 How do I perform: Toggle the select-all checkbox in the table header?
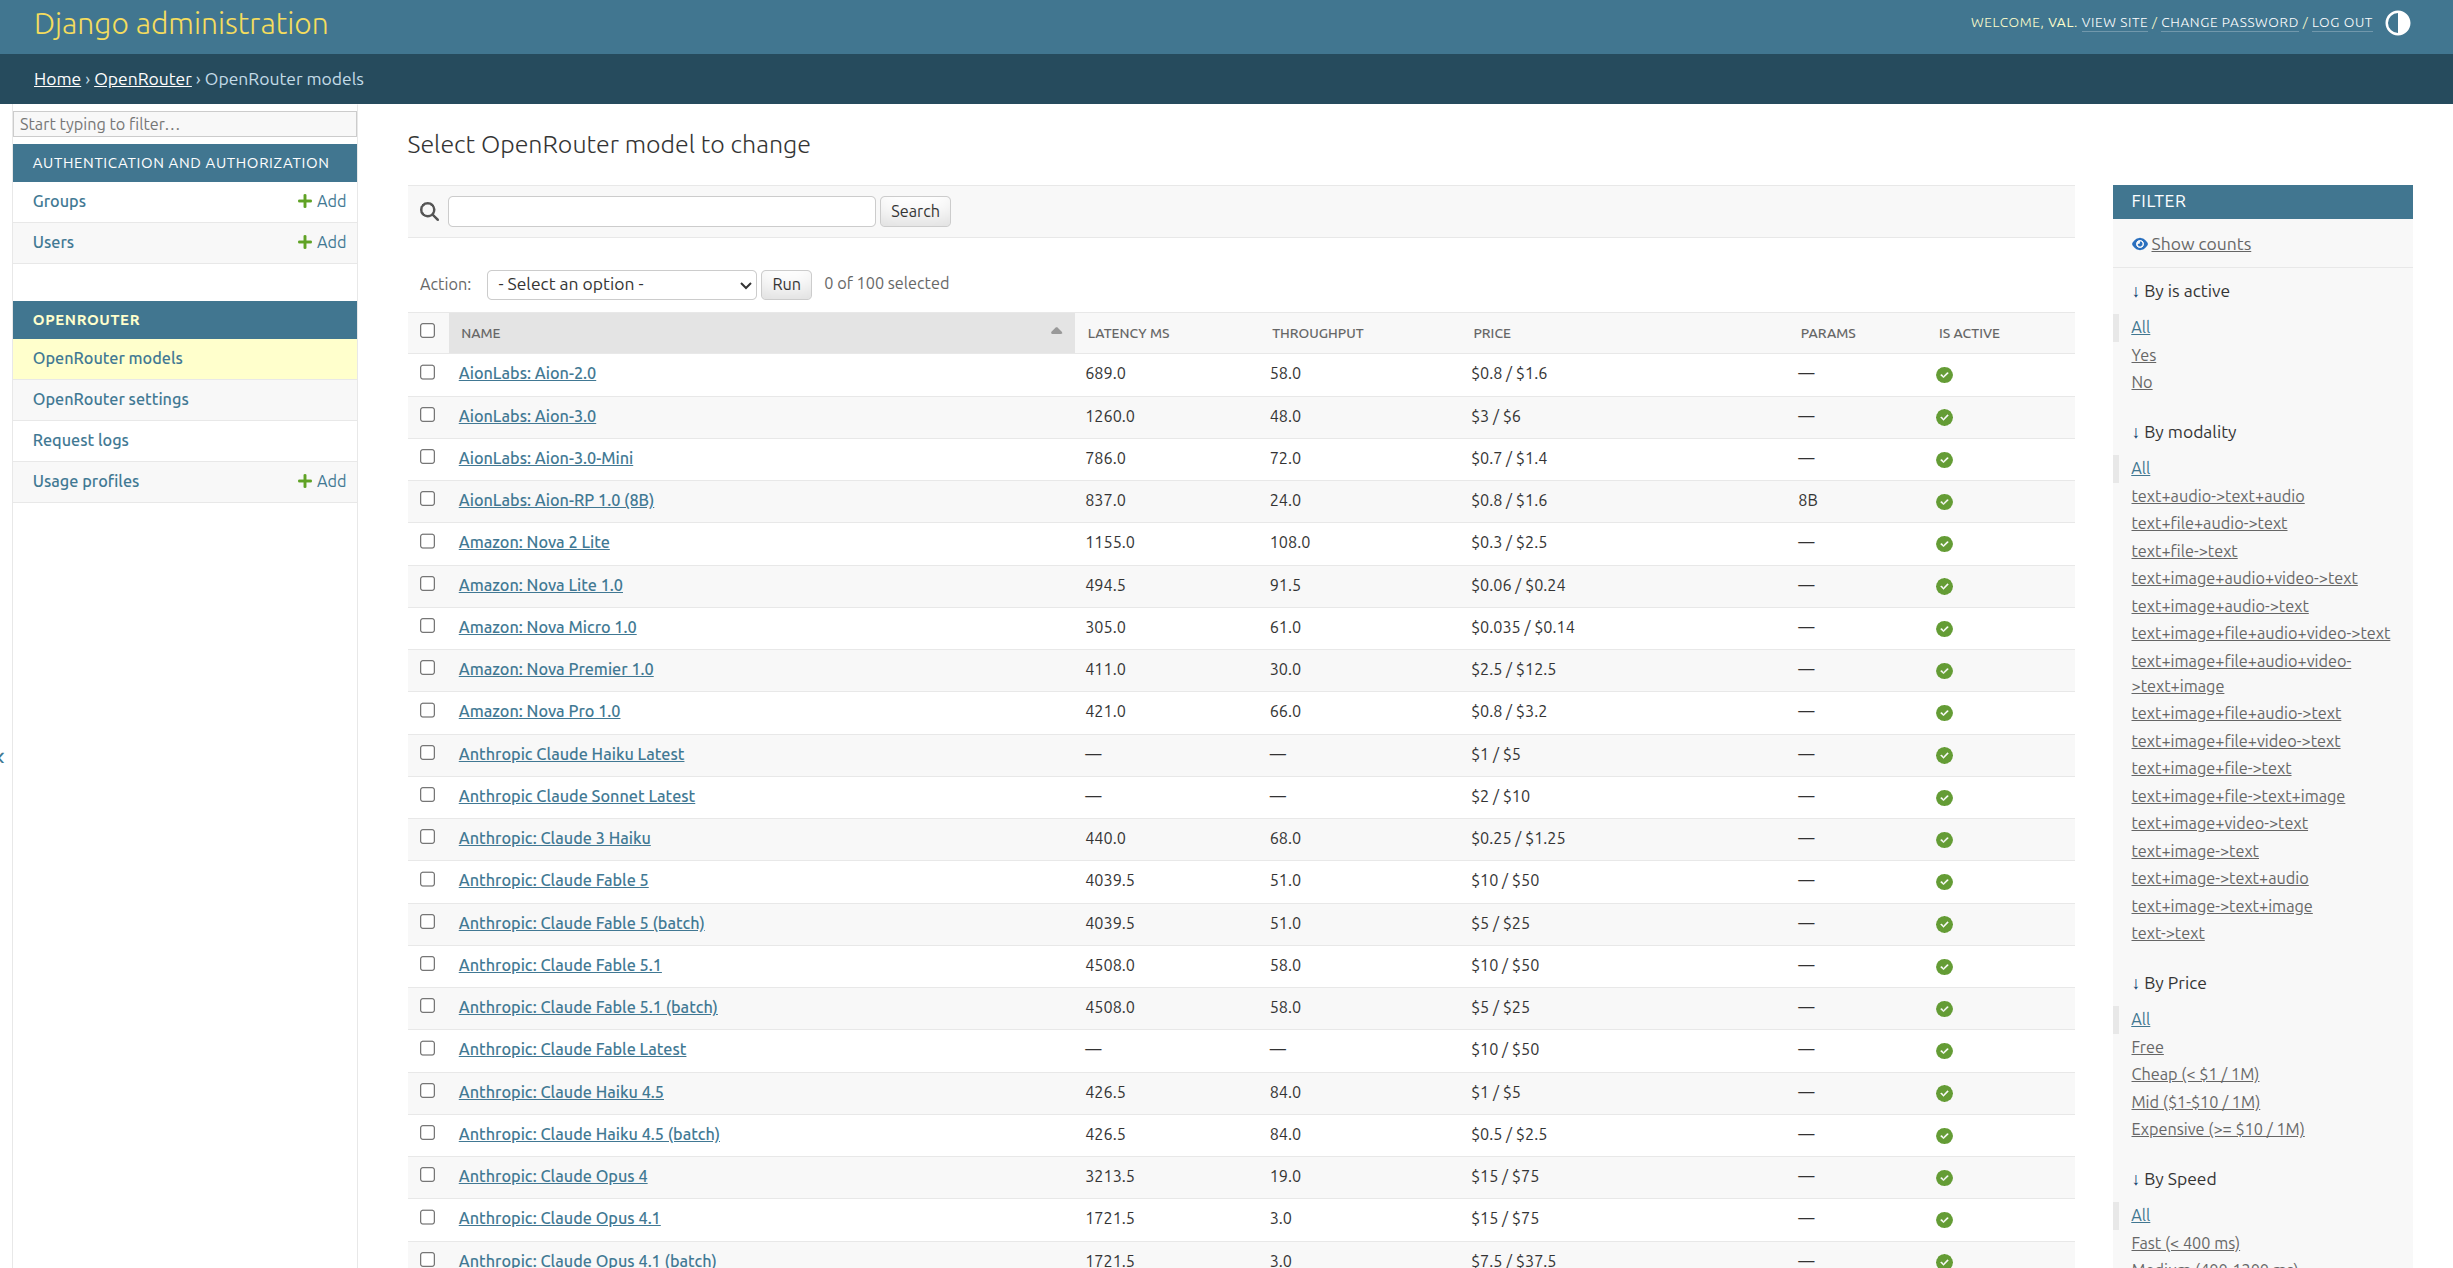(427, 331)
